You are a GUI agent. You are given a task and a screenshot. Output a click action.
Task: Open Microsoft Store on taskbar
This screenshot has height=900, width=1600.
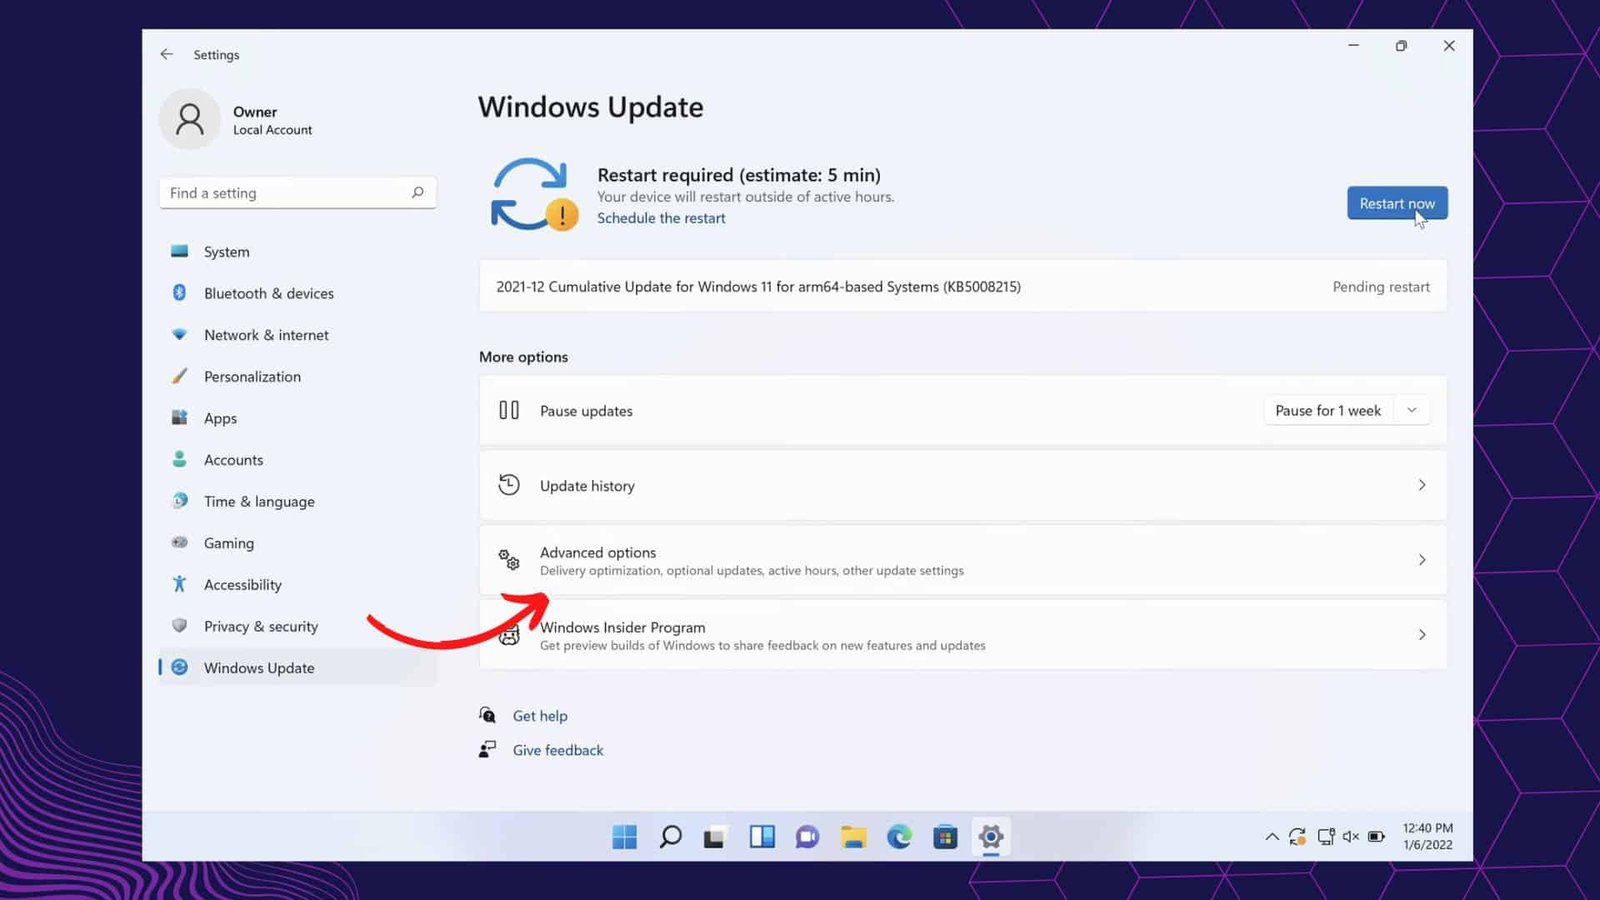coord(945,837)
